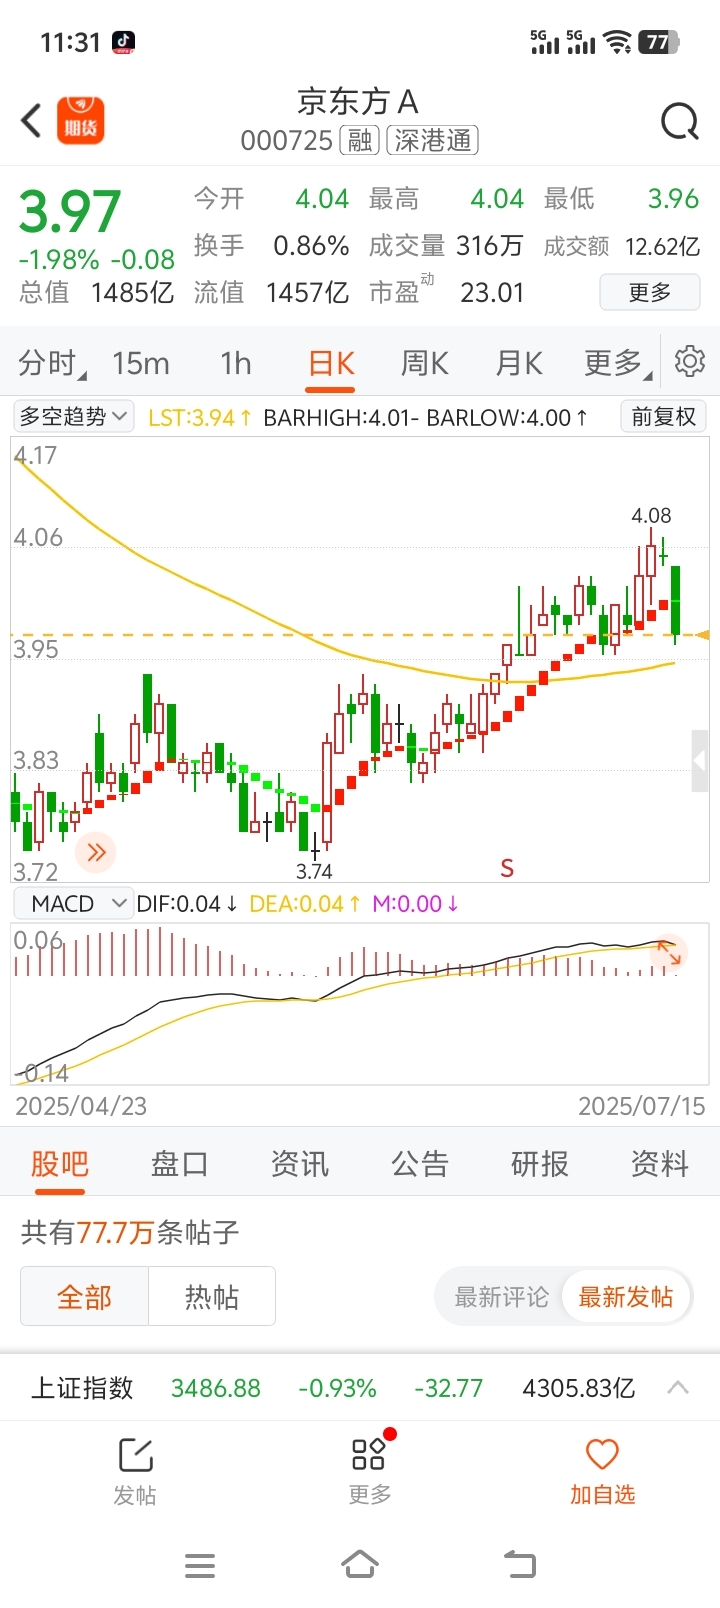720x1608 pixels.
Task: Tap the DEA:0.04 MACD value
Action: pos(304,904)
